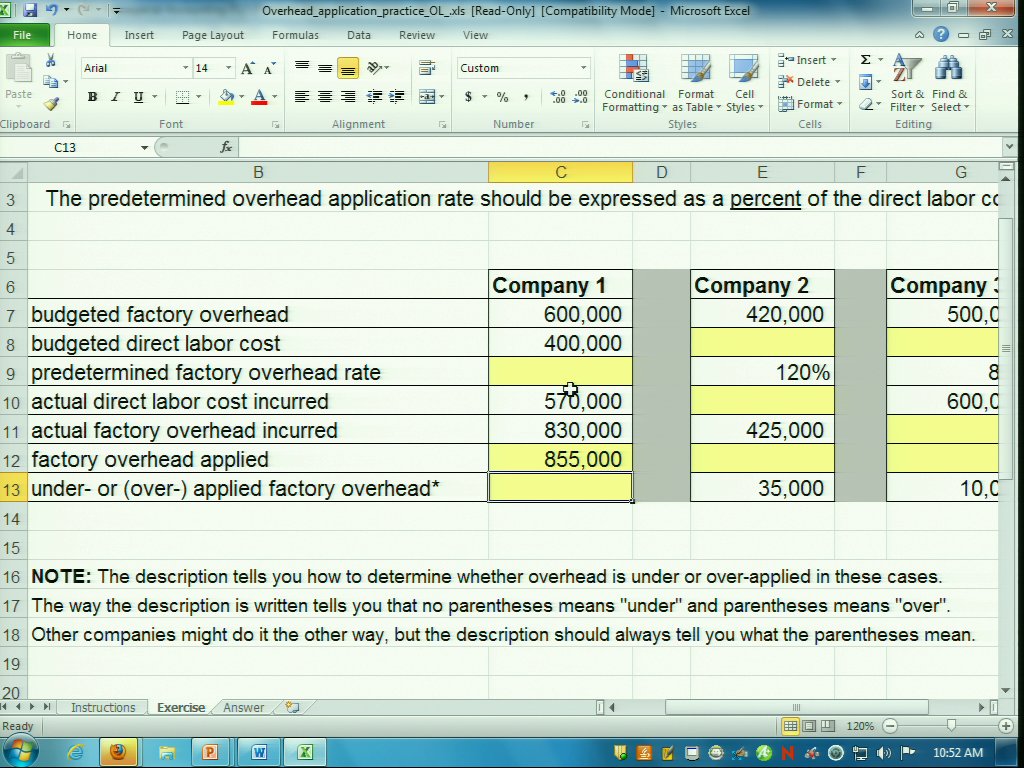Screen dimensions: 1024x768
Task: Click the font color red swatch button
Action: point(259,97)
